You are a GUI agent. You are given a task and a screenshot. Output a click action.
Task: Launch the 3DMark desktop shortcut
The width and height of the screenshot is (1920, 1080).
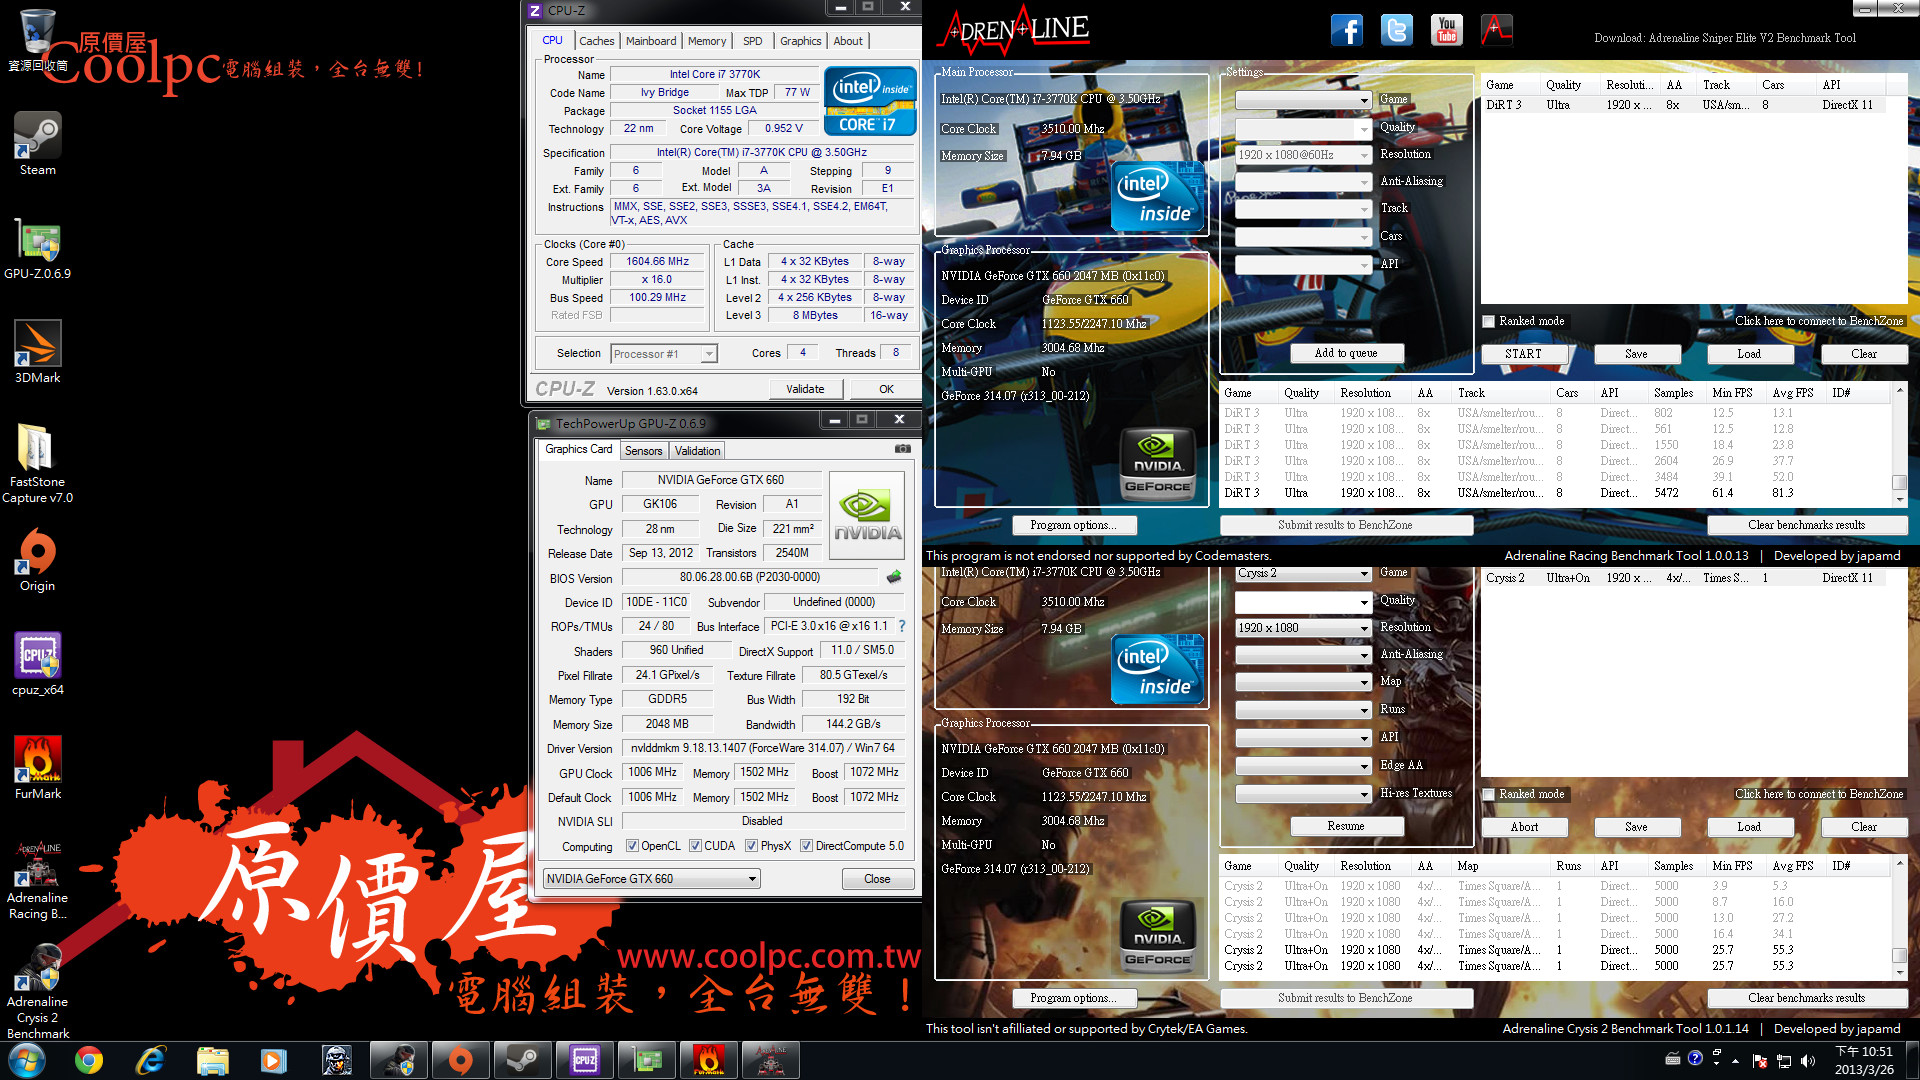[x=38, y=351]
